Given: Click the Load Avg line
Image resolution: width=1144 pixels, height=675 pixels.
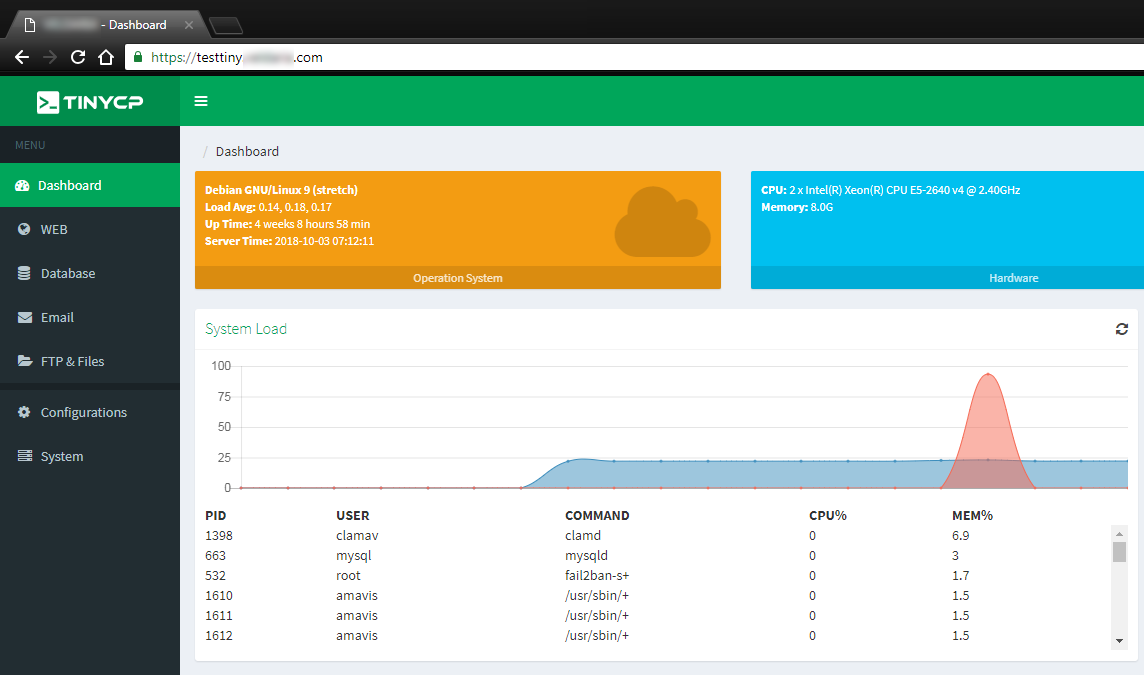Looking at the screenshot, I should tap(268, 207).
